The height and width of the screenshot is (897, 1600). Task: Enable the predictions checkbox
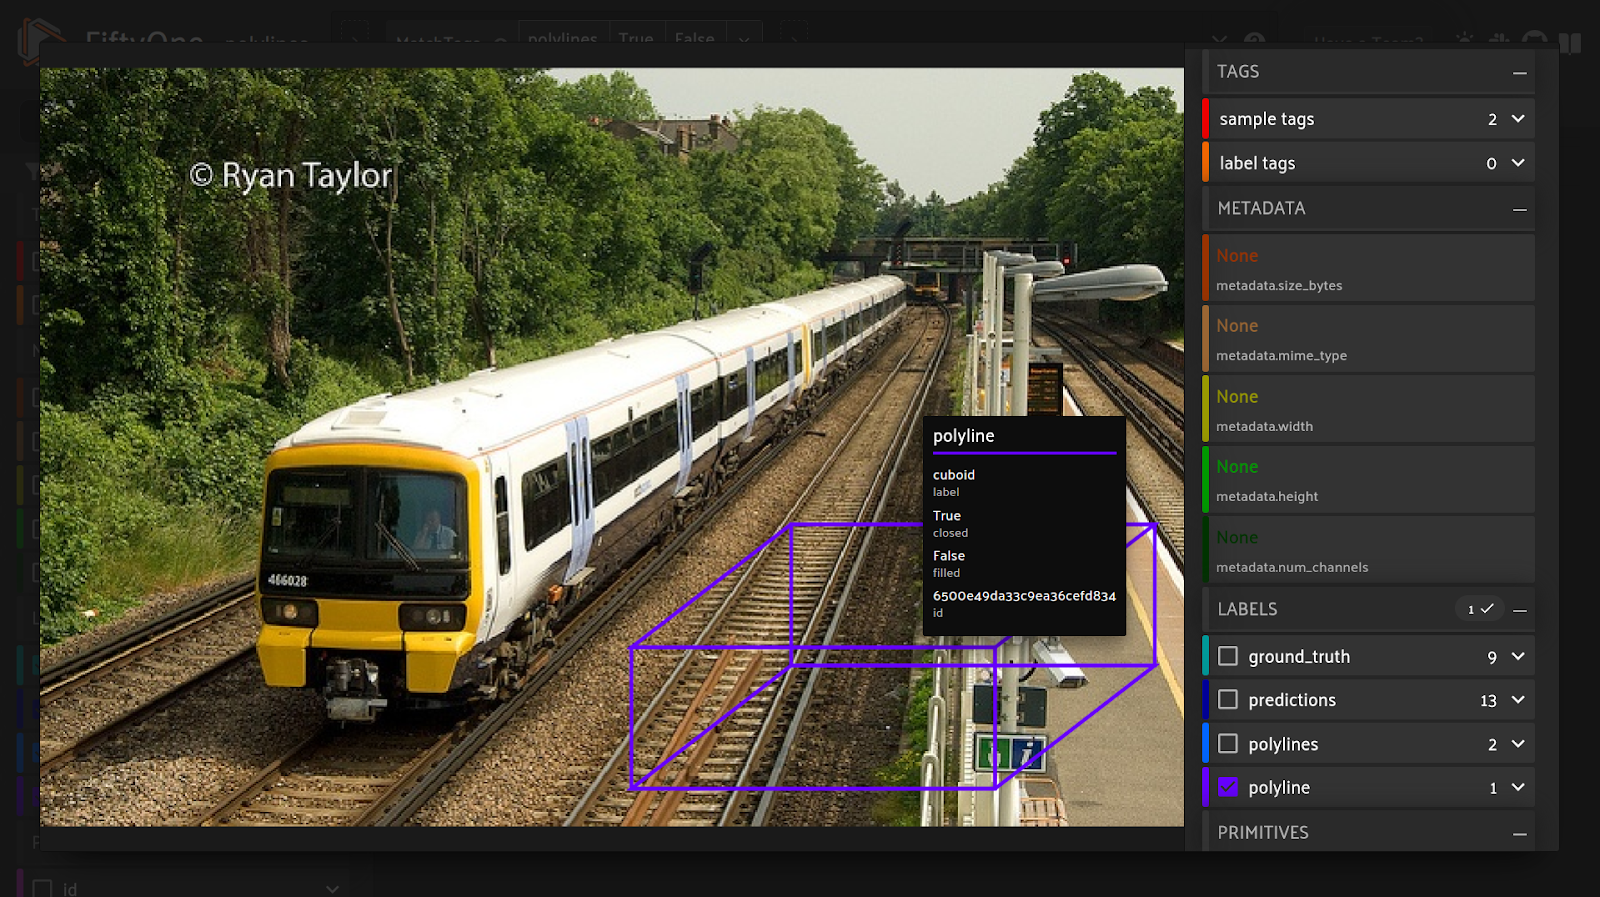click(x=1228, y=700)
